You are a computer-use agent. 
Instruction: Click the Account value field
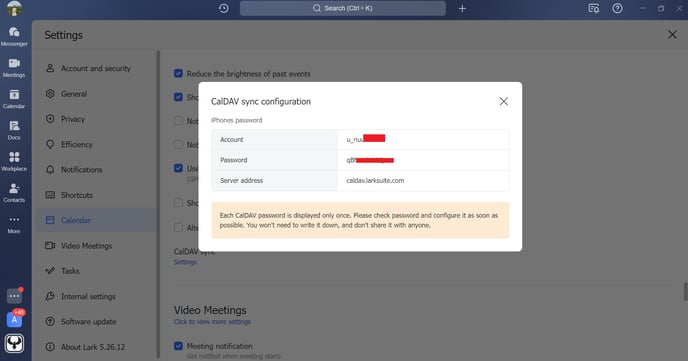pos(423,139)
